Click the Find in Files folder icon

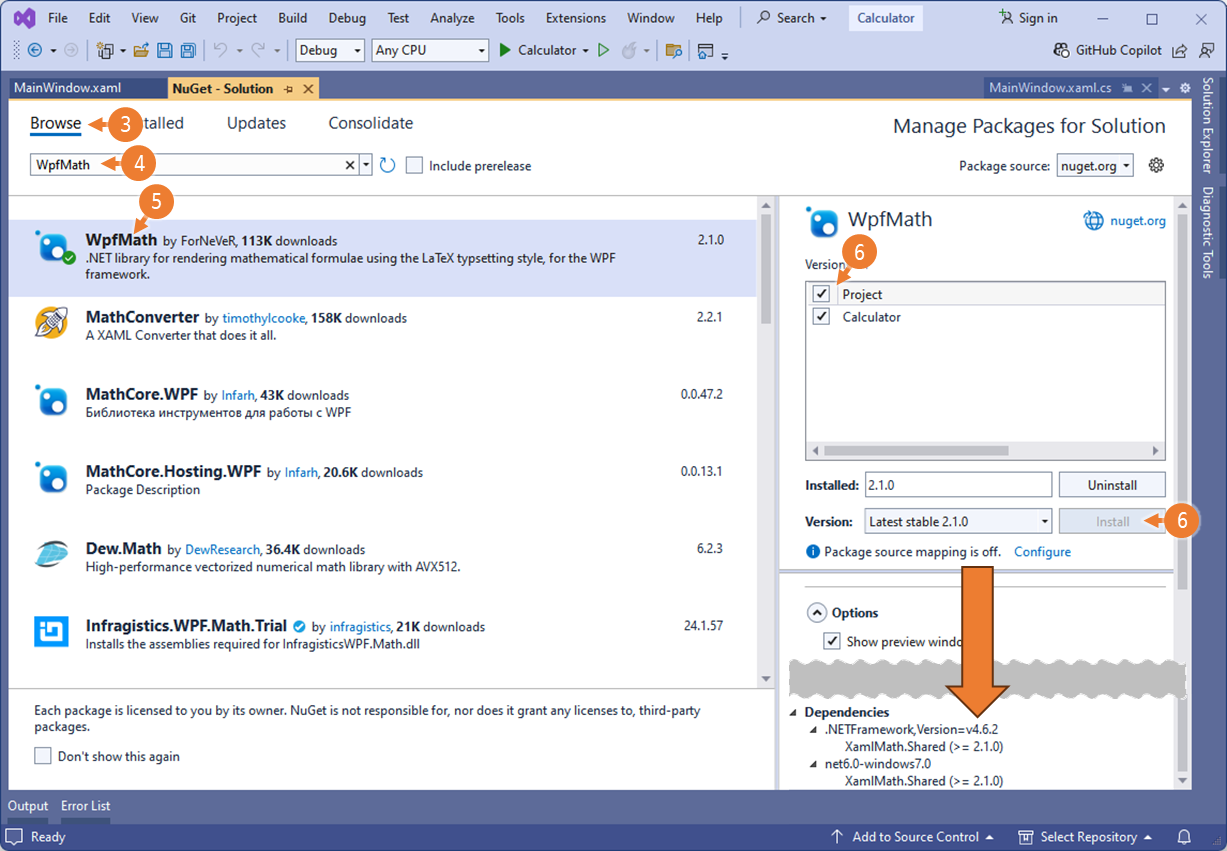tap(673, 50)
